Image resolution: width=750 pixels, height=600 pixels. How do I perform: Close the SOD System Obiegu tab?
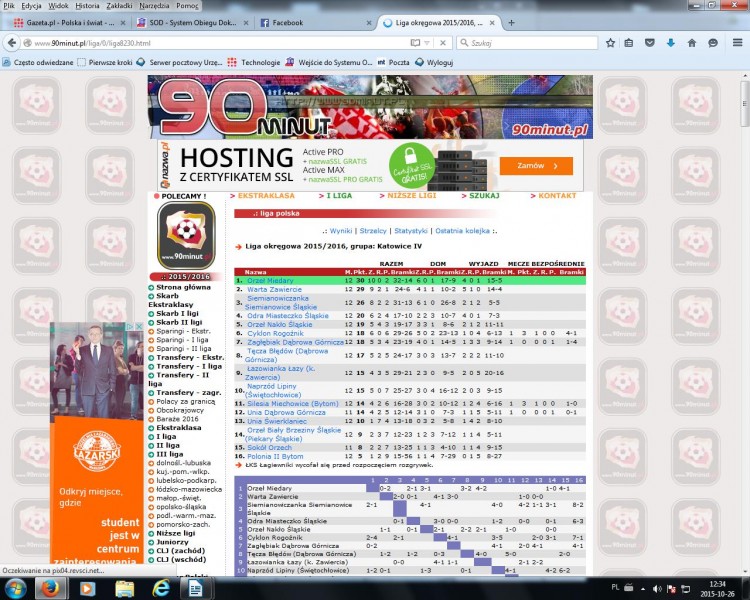(246, 22)
